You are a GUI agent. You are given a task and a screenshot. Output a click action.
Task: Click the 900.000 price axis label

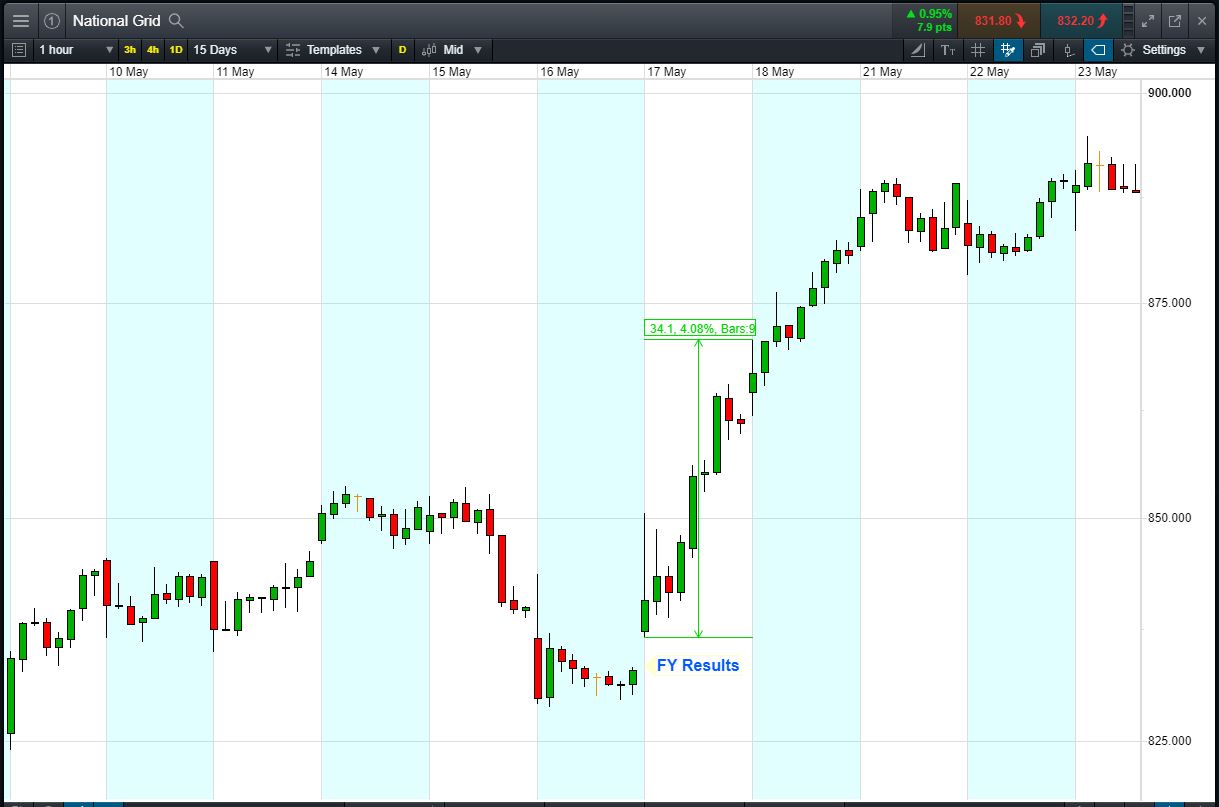pos(1170,93)
